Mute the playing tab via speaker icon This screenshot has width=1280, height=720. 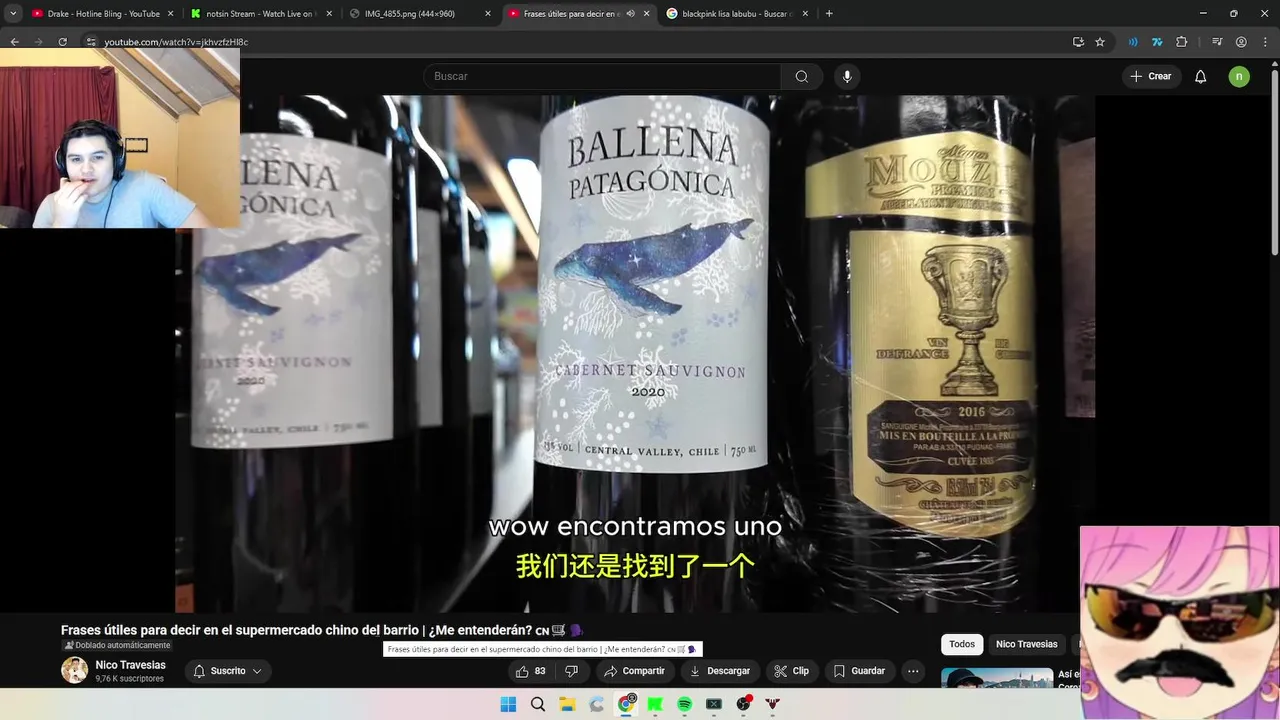(631, 14)
